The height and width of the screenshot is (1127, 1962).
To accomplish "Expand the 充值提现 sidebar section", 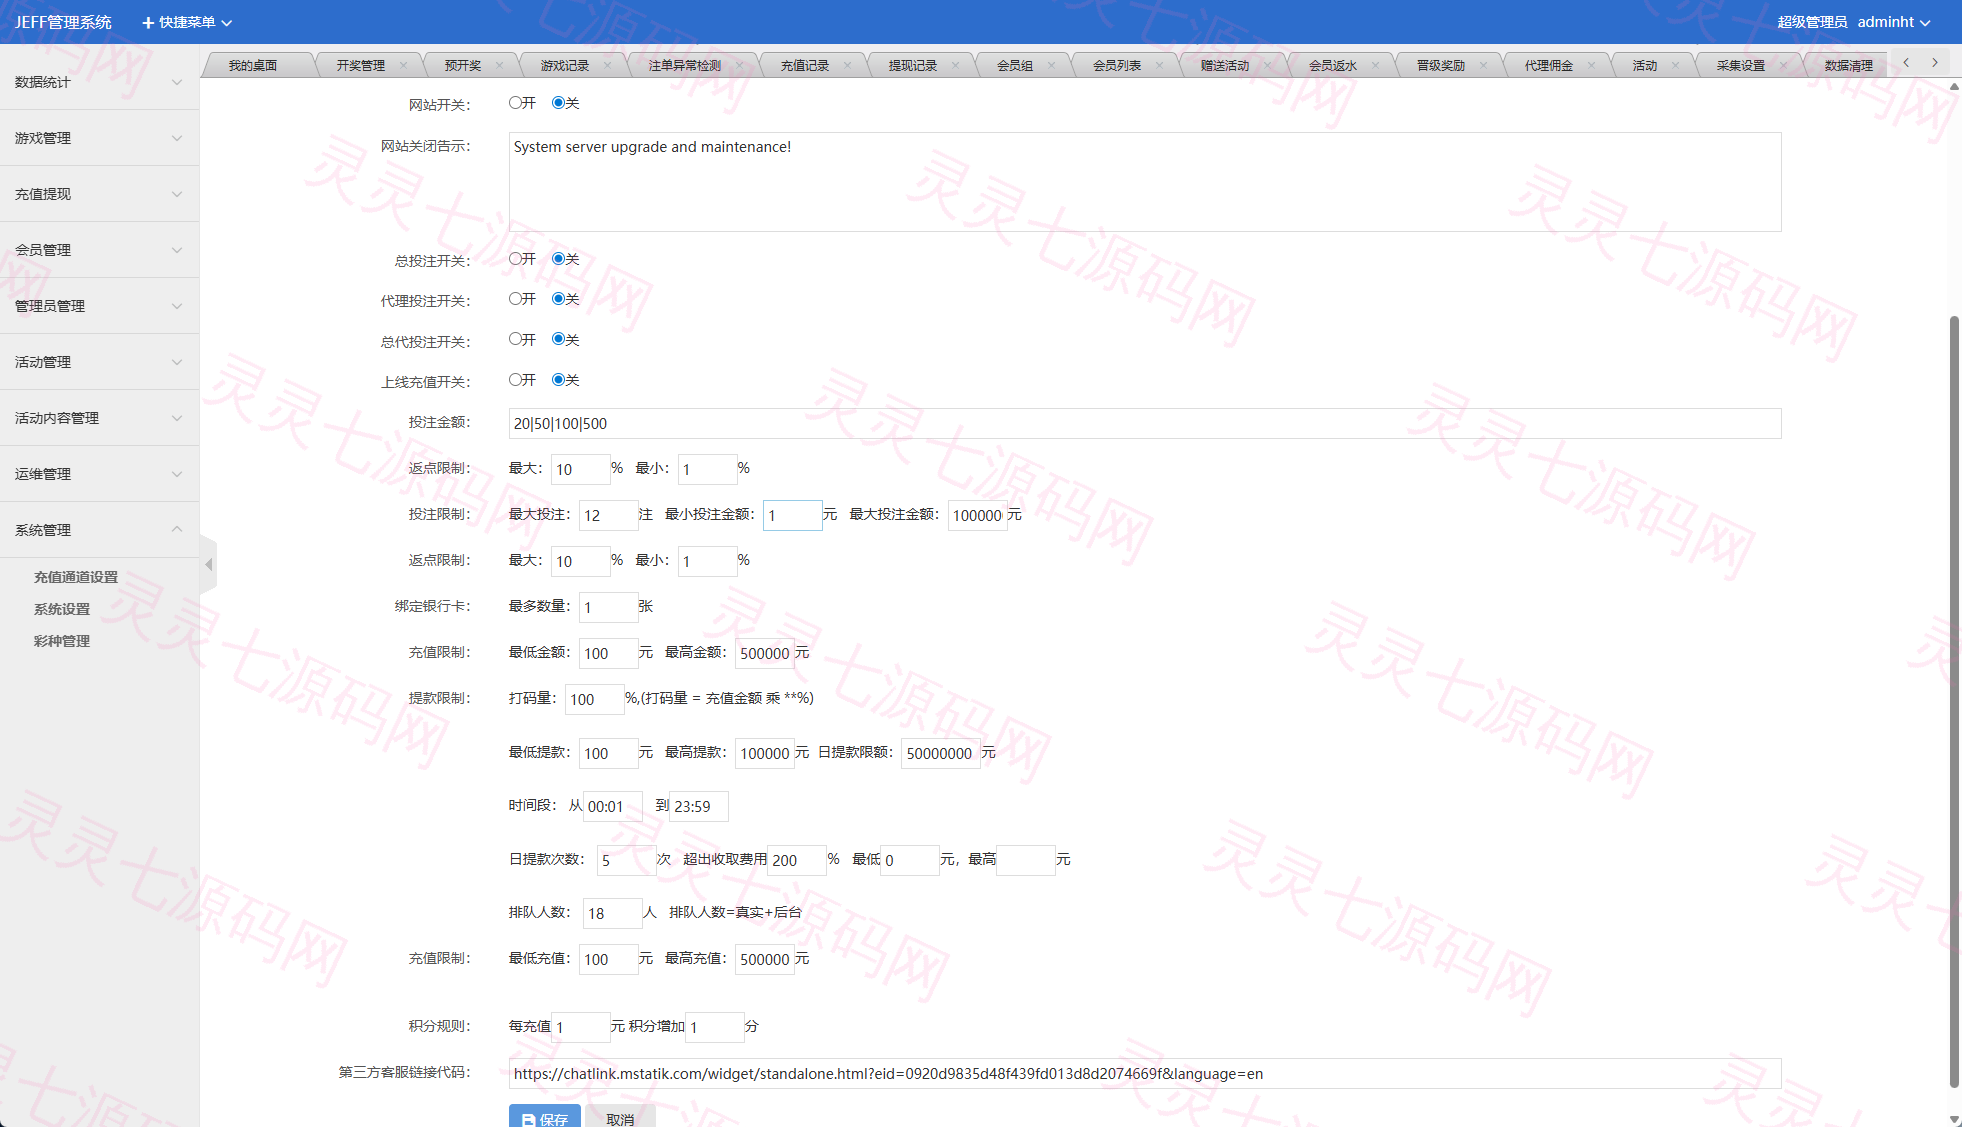I will coord(99,194).
